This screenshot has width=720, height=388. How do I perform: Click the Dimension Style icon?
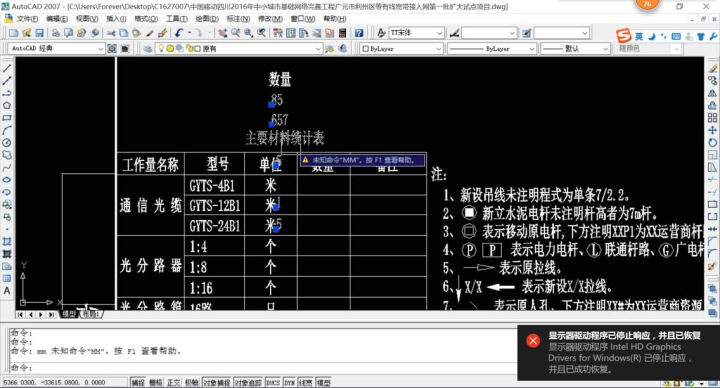click(x=454, y=33)
